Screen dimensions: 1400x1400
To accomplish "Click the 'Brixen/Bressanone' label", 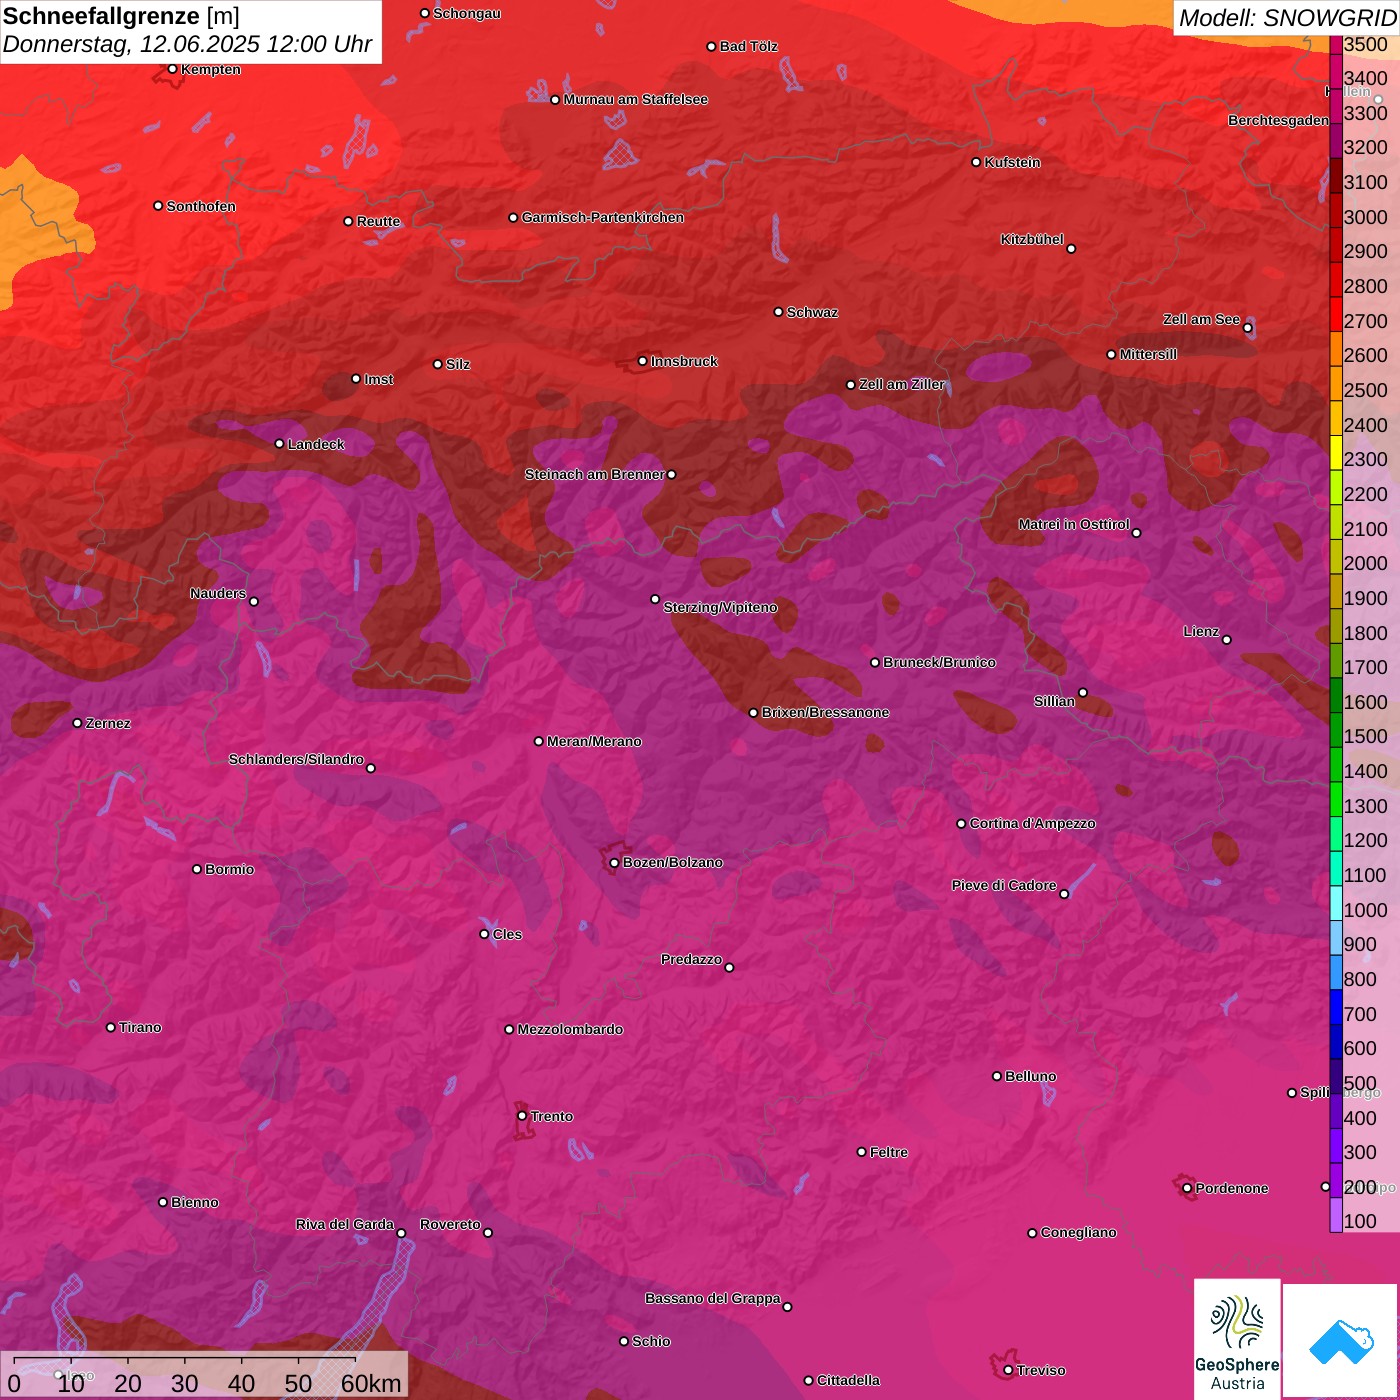I will tap(825, 712).
